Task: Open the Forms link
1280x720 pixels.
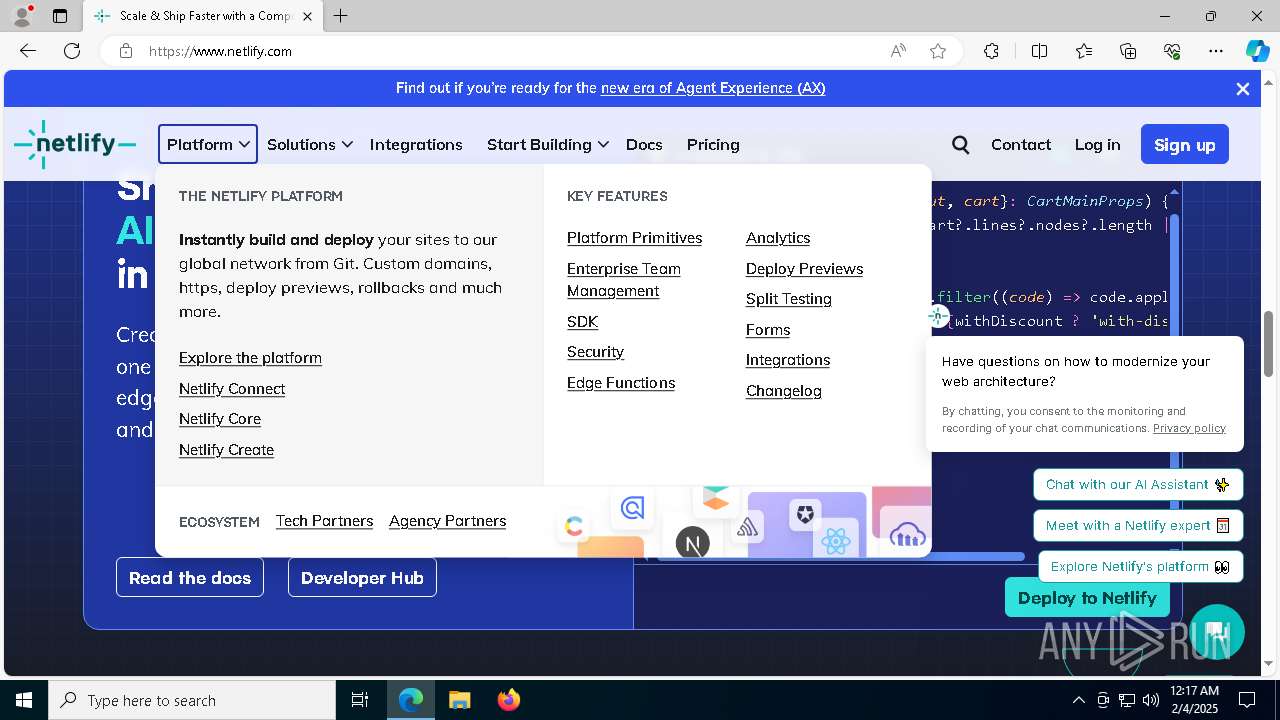Action: [x=768, y=329]
